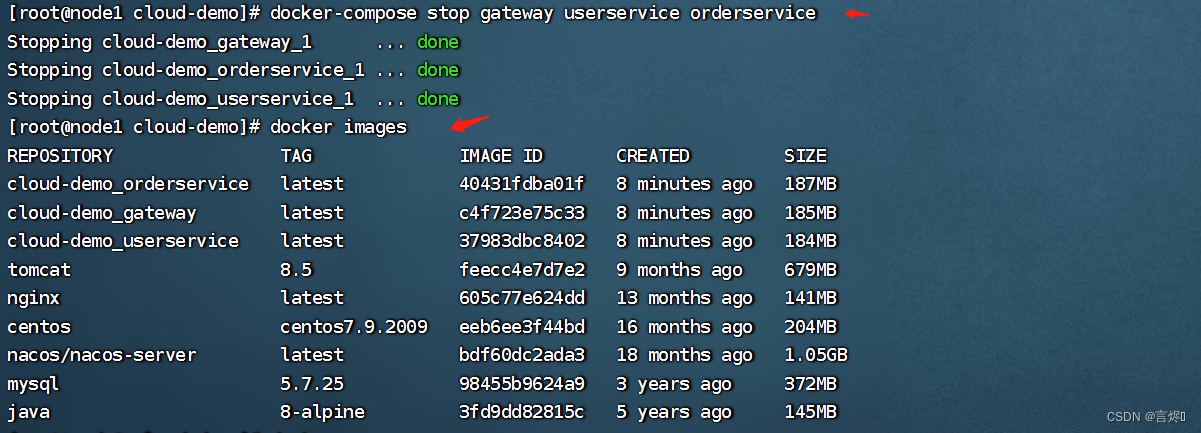Click size 187MB of orderservice image
Image resolution: width=1201 pixels, height=433 pixels.
coord(811,184)
